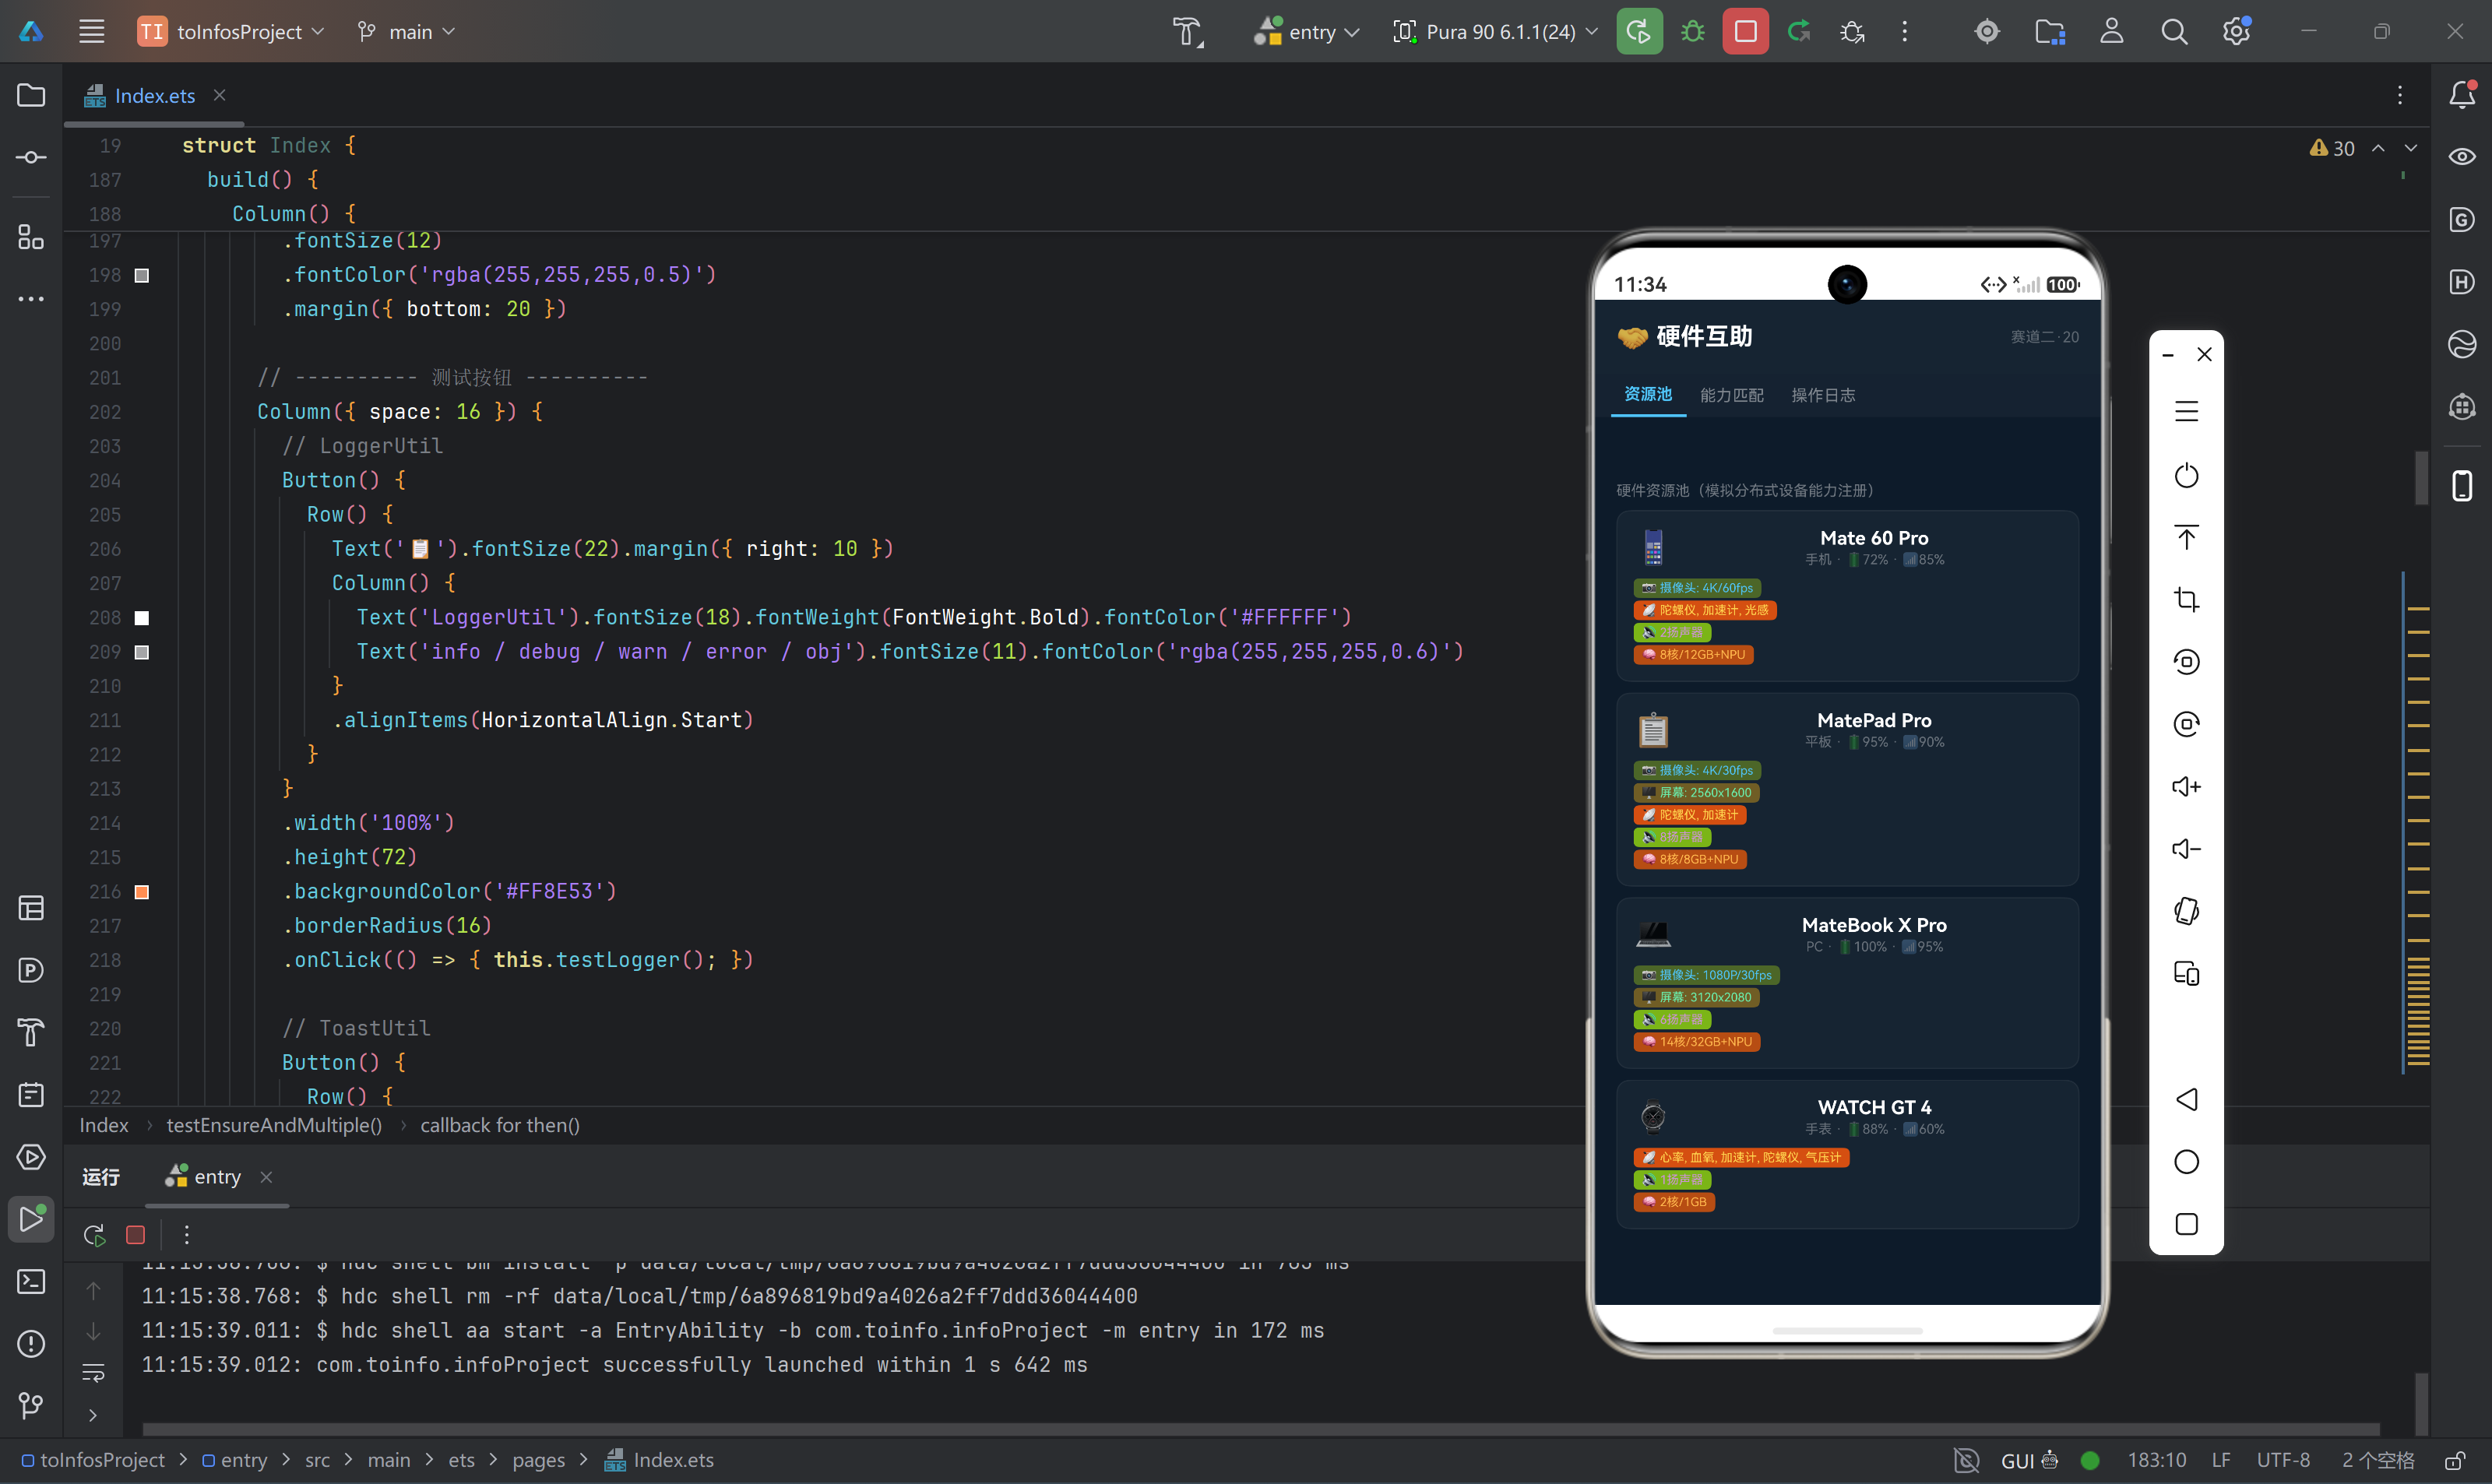The image size is (2492, 1484).
Task: Stop process in Run panel toolbar
Action: [136, 1235]
